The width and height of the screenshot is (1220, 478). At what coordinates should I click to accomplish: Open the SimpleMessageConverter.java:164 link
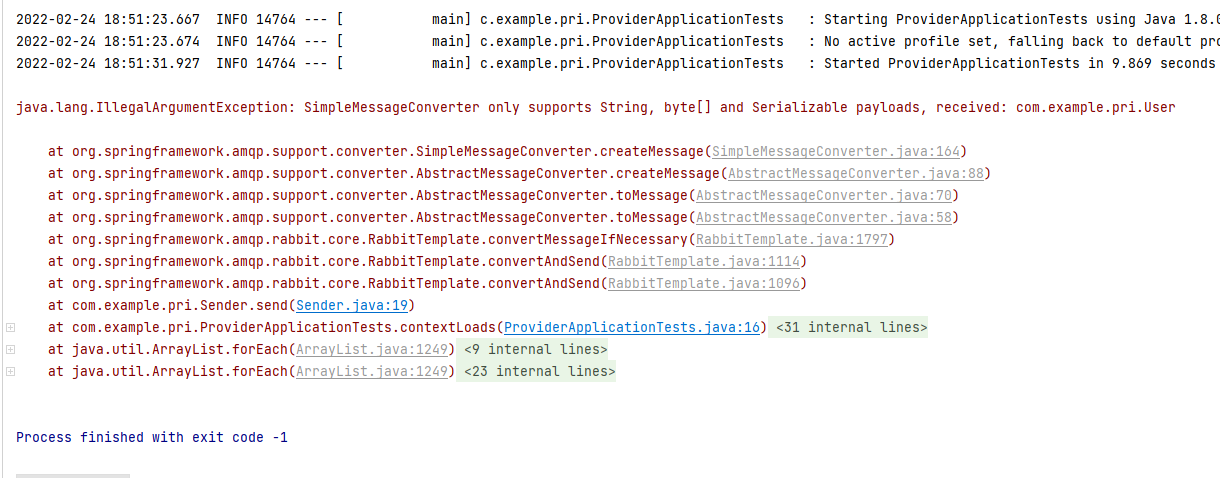pyautogui.click(x=836, y=152)
